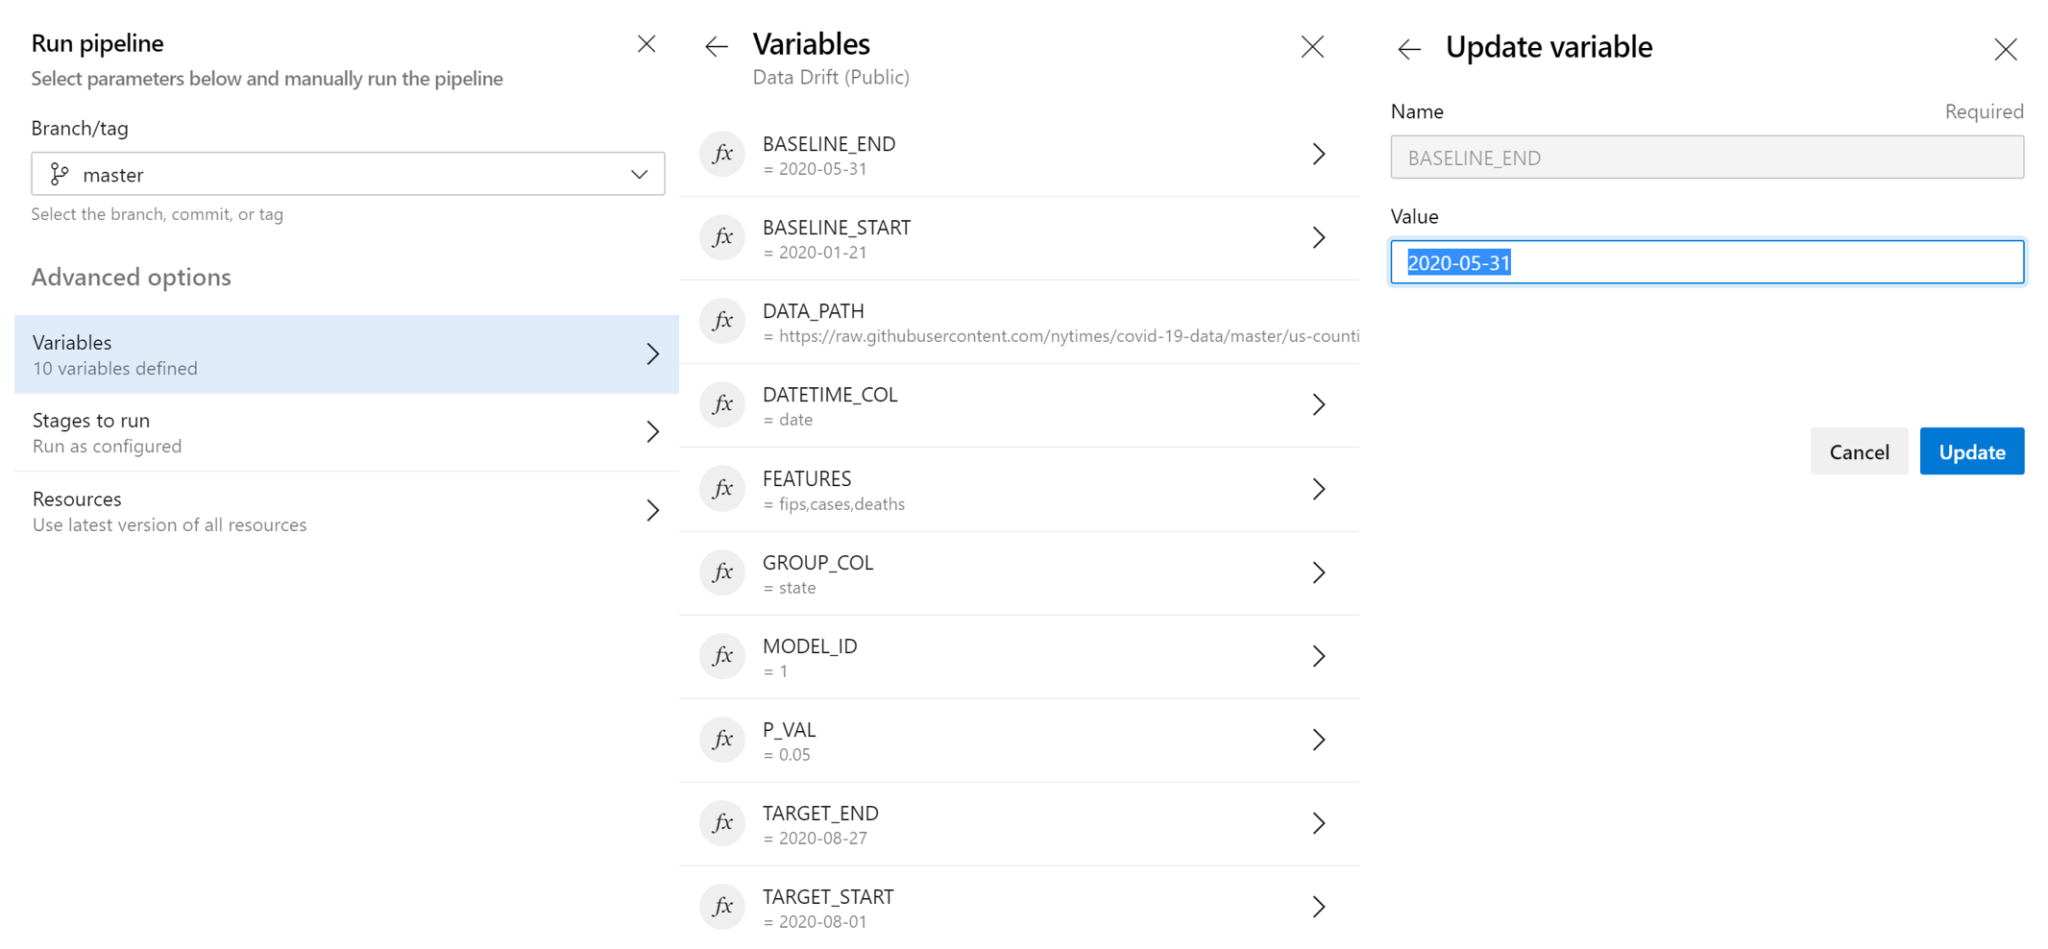Click the back arrow on the Variables panel

pos(716,46)
